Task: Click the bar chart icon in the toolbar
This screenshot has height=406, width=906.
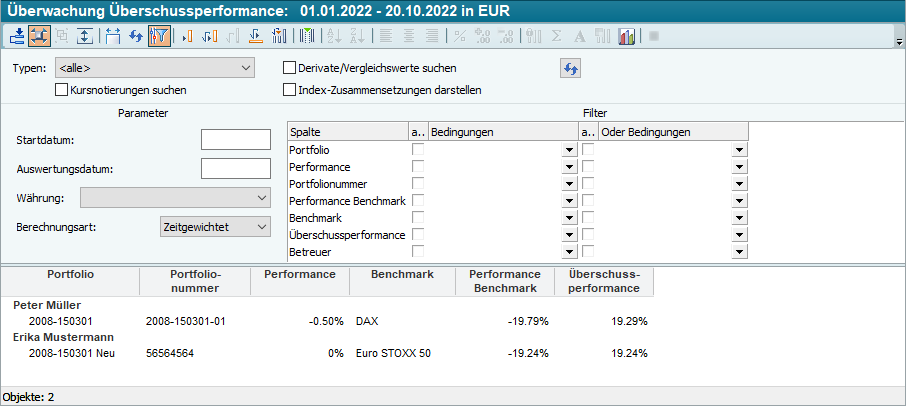Action: [627, 36]
